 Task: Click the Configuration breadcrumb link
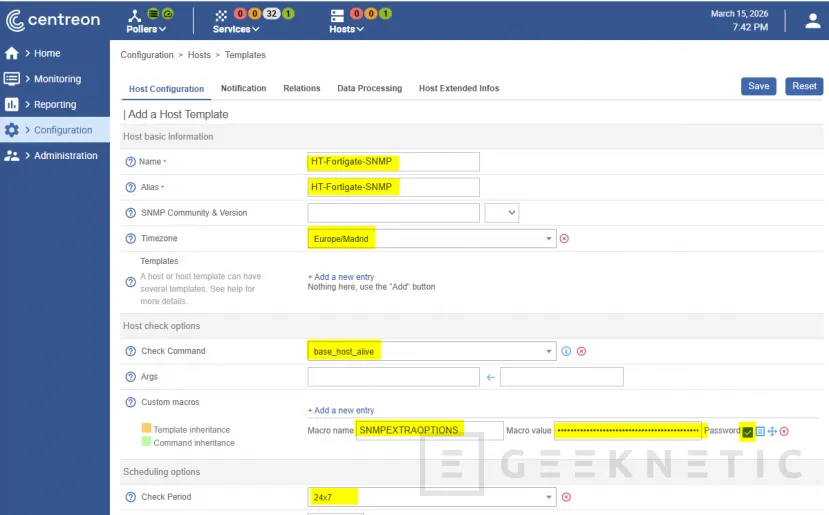tap(147, 55)
